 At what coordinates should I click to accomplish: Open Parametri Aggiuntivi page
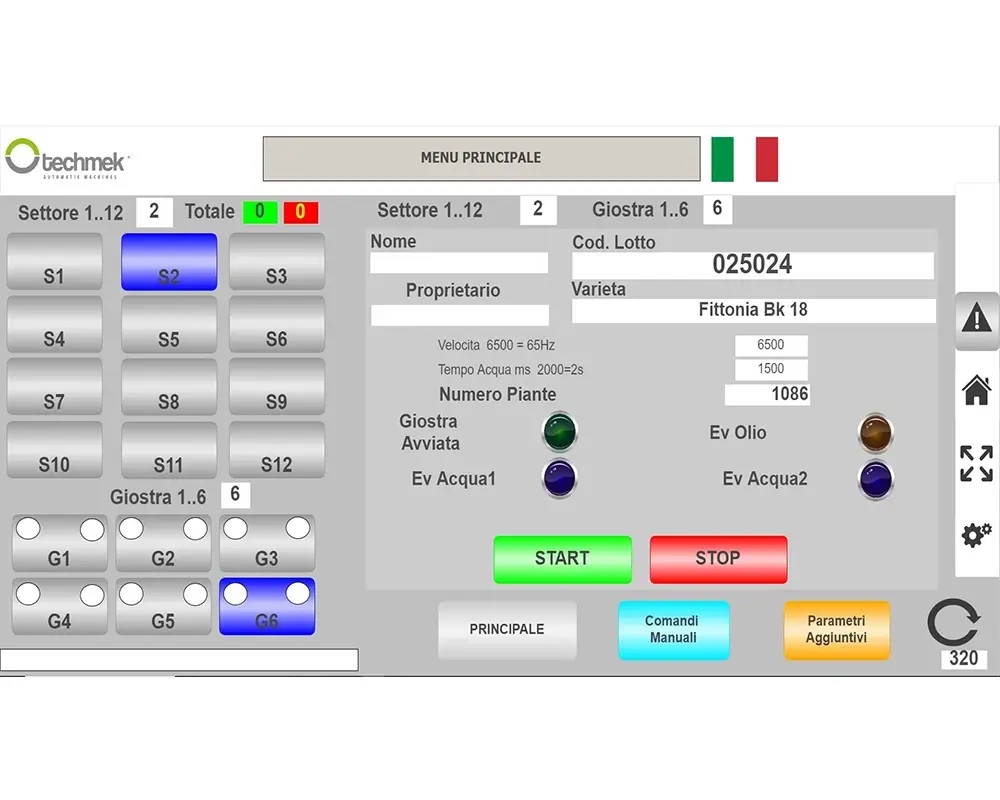pos(836,630)
